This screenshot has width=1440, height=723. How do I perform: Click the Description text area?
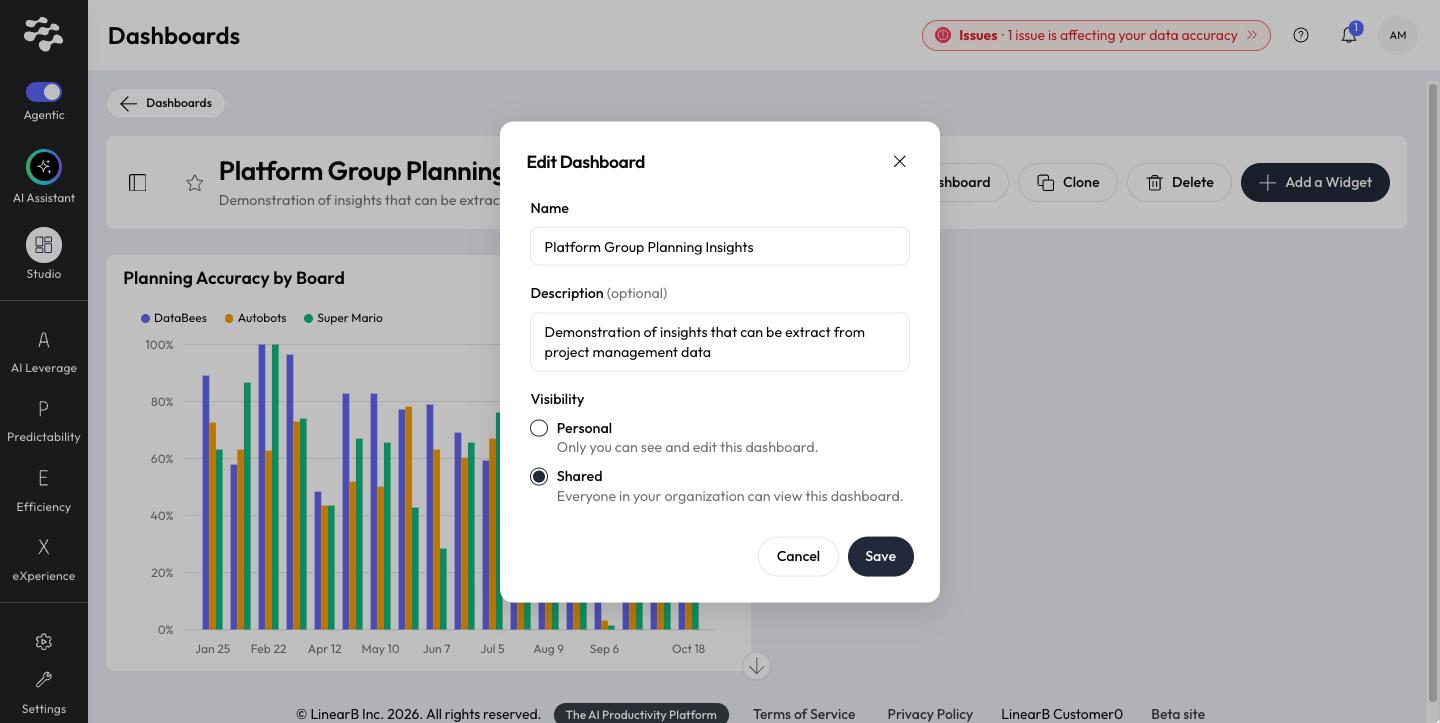tap(720, 342)
